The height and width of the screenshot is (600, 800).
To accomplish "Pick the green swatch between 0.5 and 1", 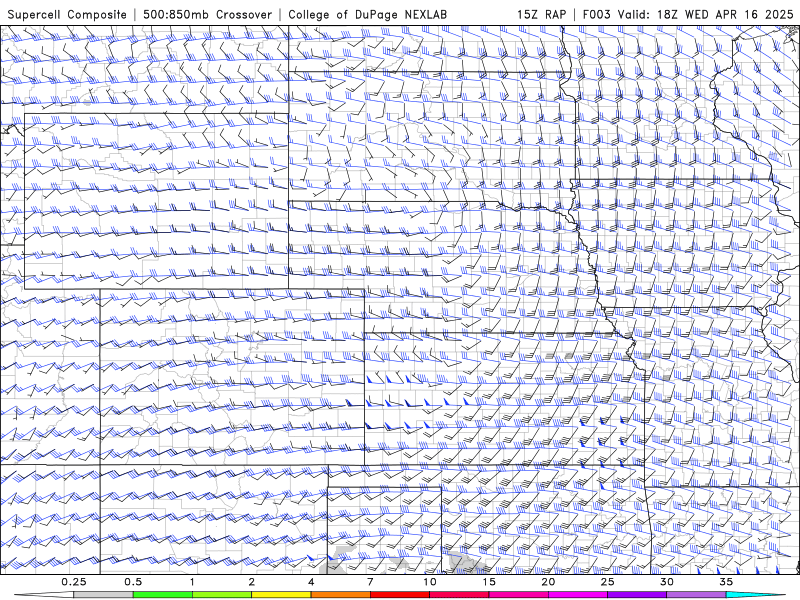I will [163, 595].
